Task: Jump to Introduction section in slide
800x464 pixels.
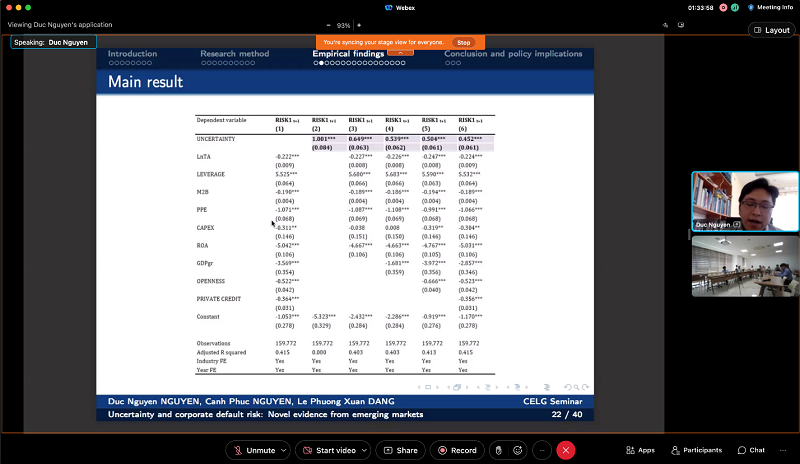Action: pos(132,54)
